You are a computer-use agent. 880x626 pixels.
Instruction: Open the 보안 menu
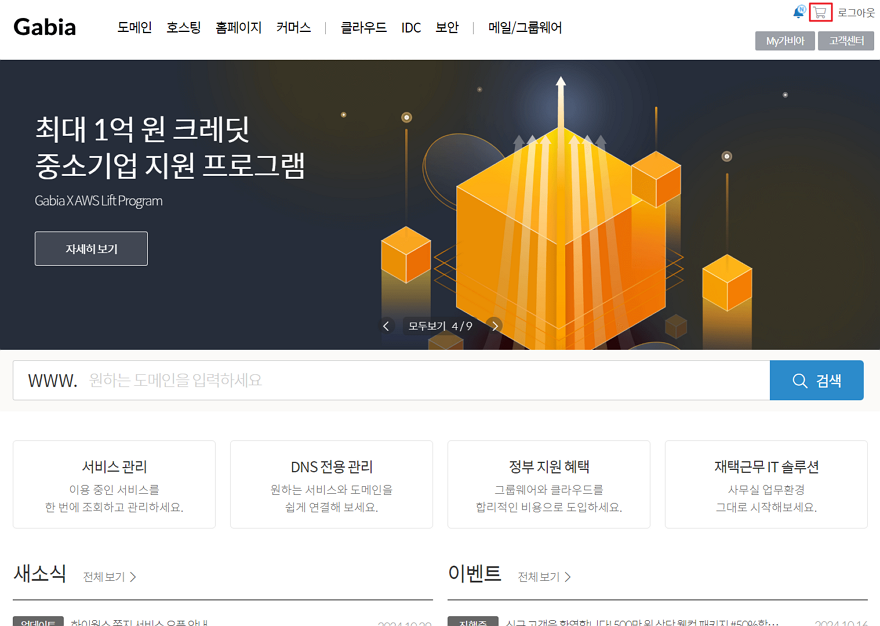(x=447, y=28)
